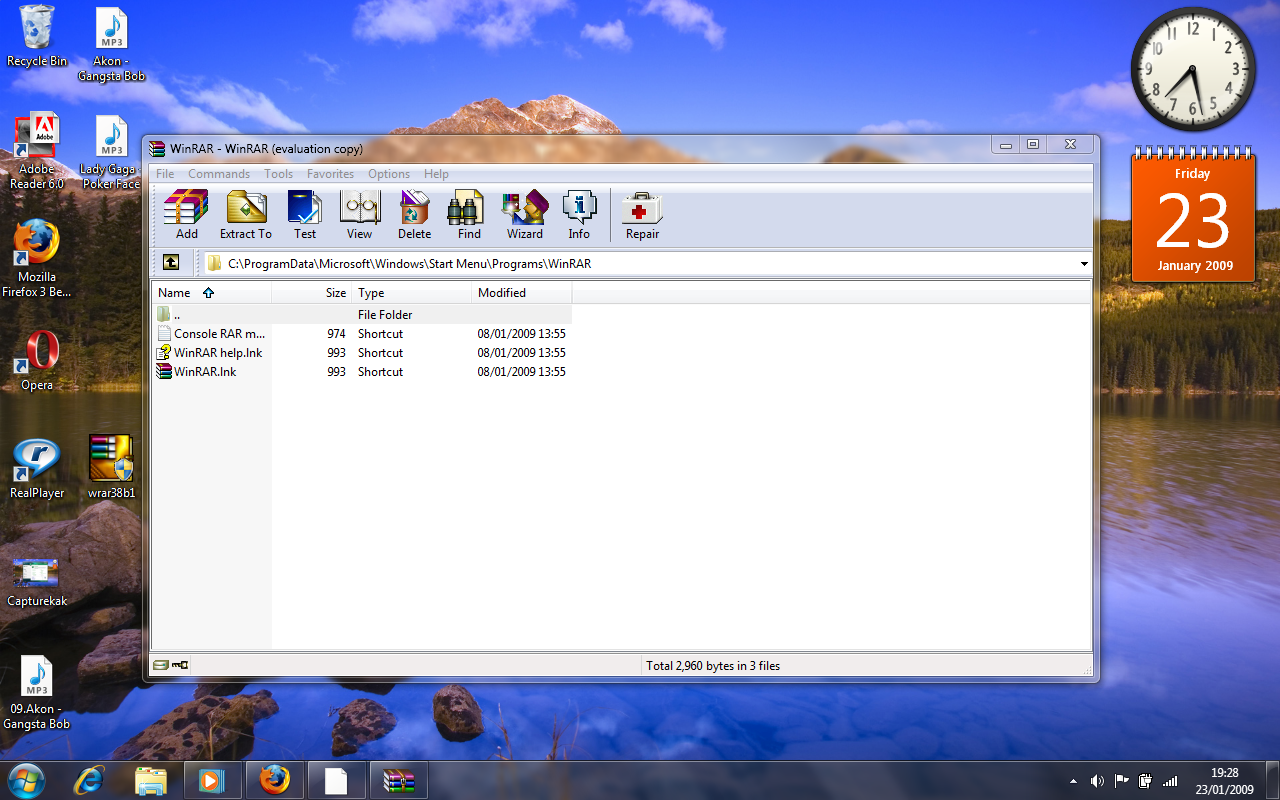Viewport: 1280px width, 800px height.
Task: Open the View file tool
Action: [x=359, y=215]
